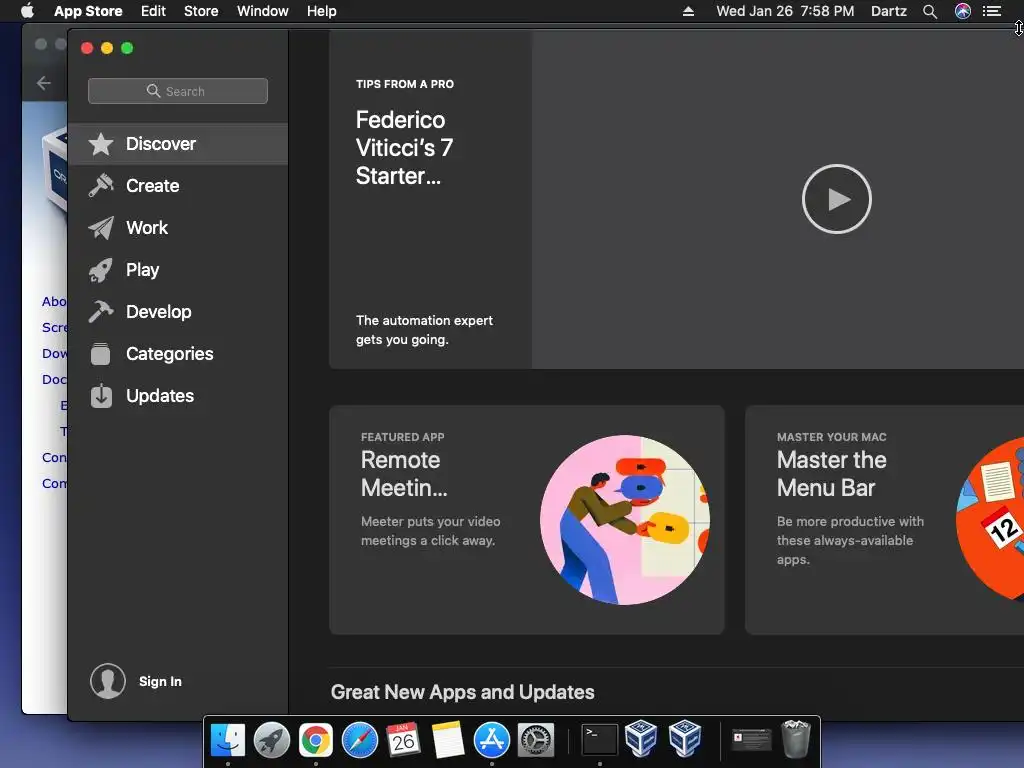Open the second VirtualBox Dock icon

pos(684,738)
